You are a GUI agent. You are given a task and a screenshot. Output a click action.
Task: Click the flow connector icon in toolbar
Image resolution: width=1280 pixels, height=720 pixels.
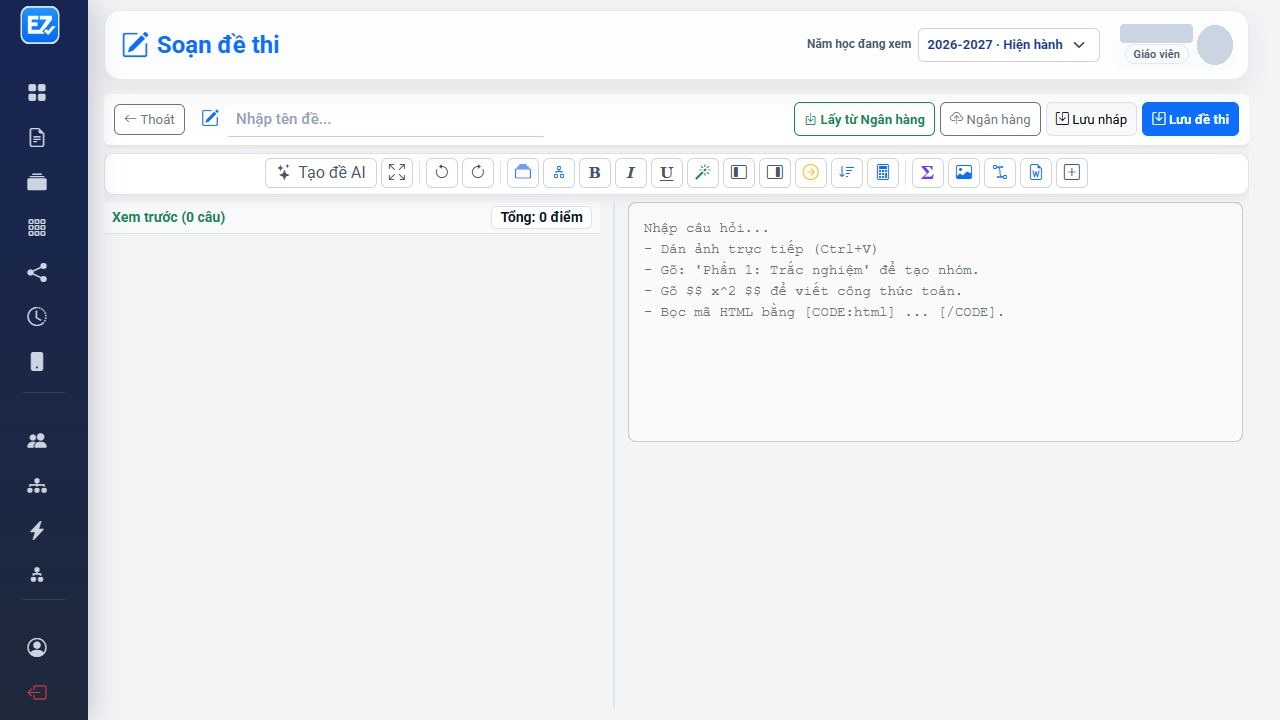[1000, 172]
